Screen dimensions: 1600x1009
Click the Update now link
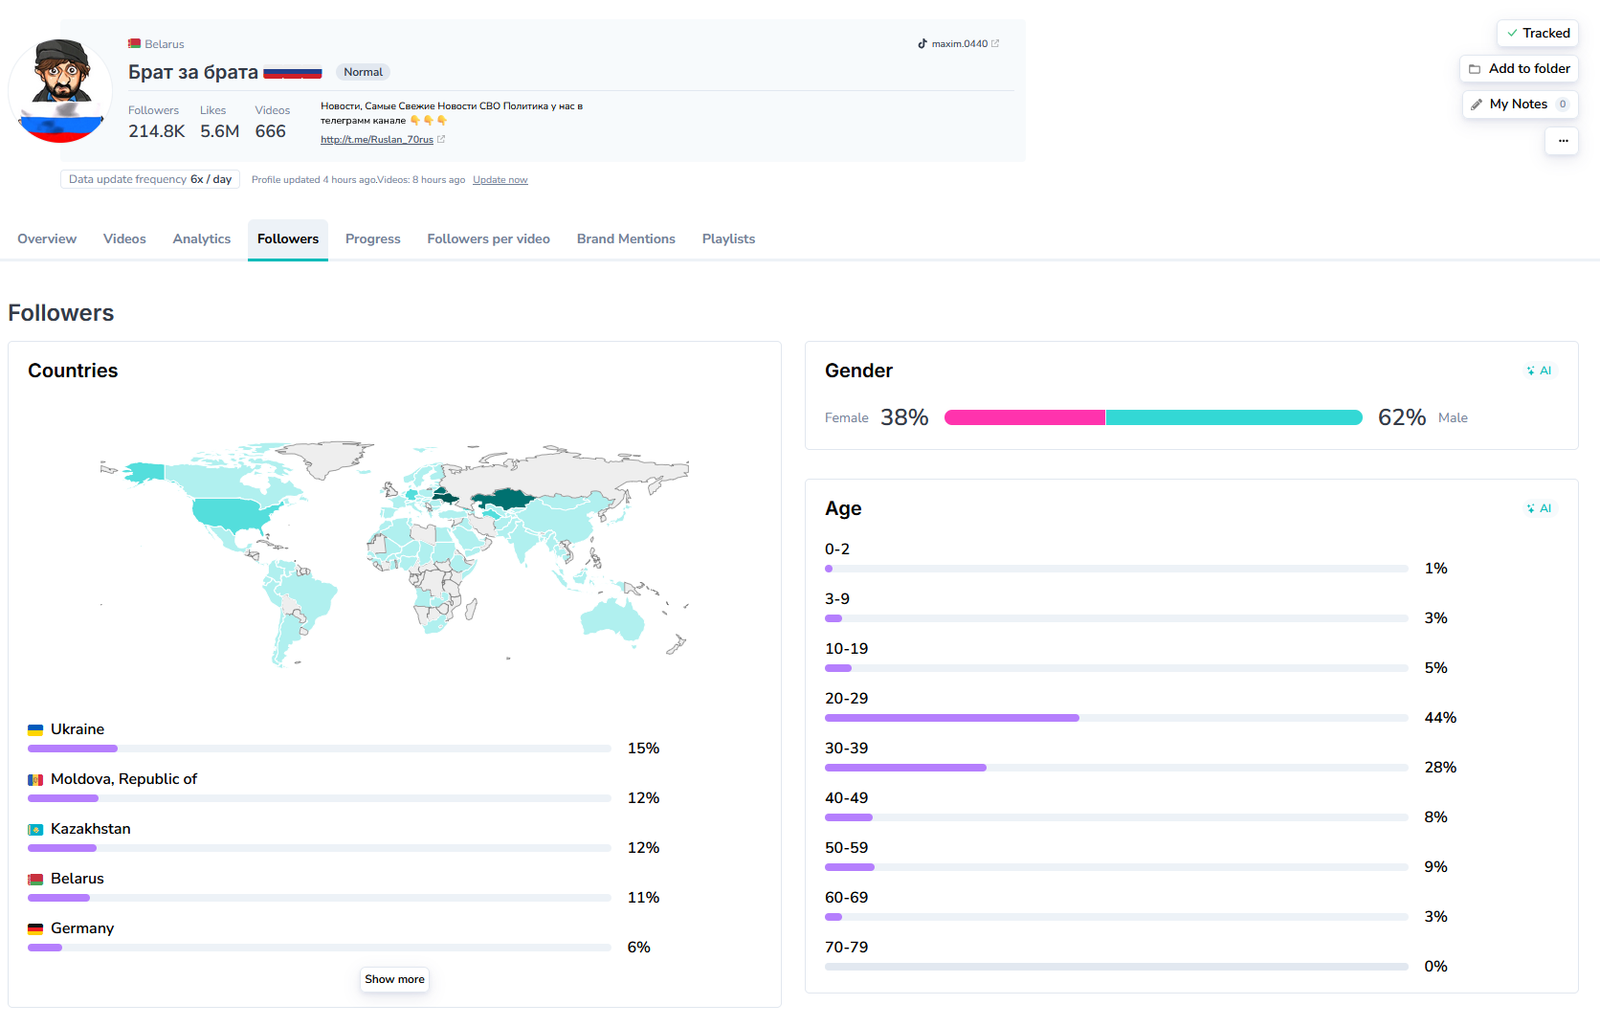pyautogui.click(x=500, y=180)
